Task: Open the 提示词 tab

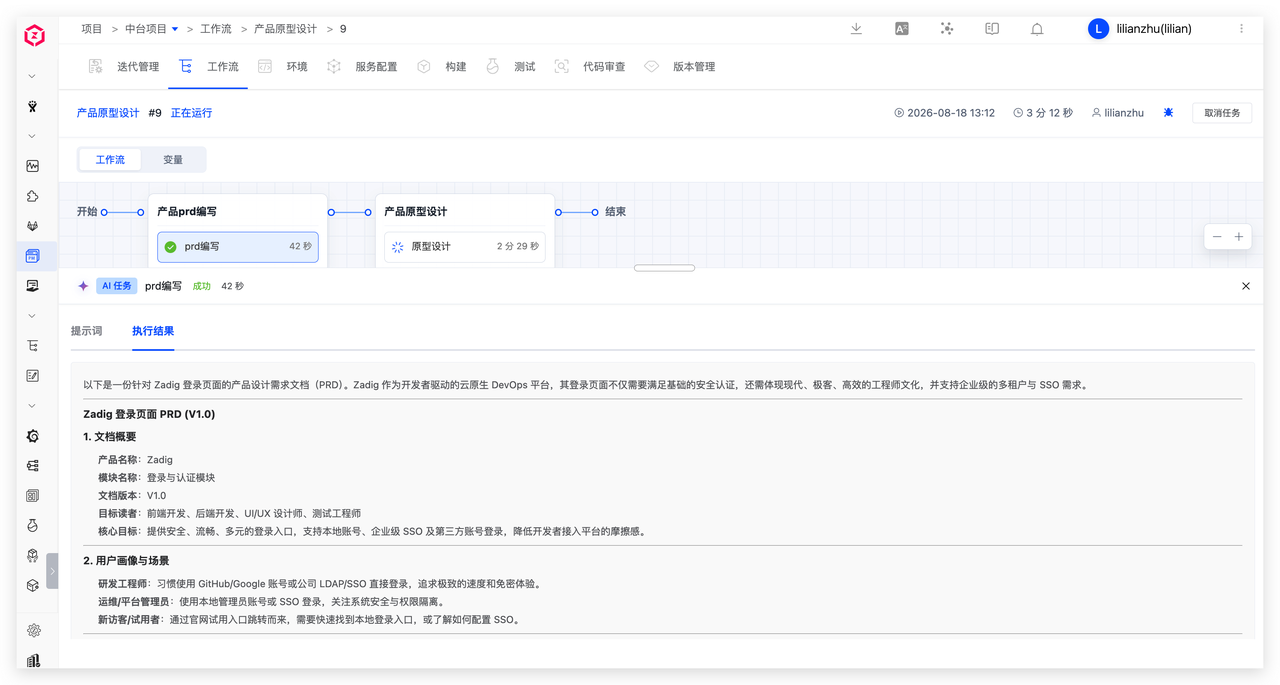Action: click(x=87, y=331)
